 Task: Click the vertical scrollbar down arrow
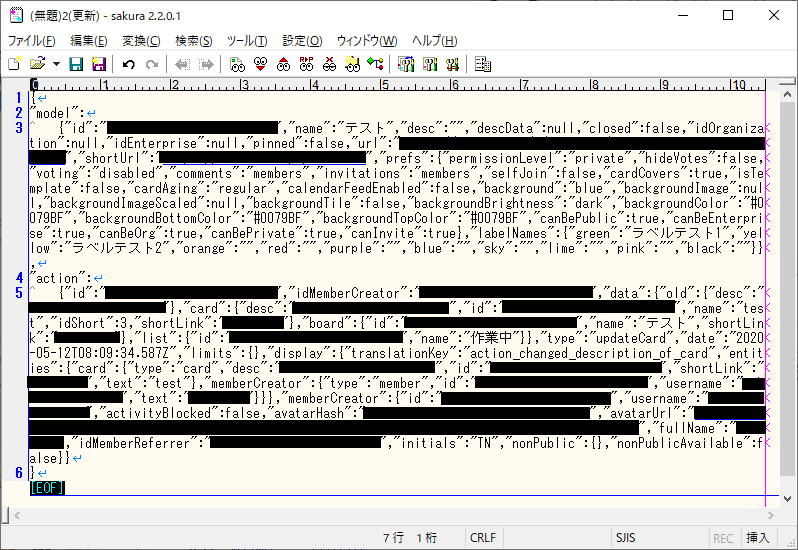[x=787, y=499]
